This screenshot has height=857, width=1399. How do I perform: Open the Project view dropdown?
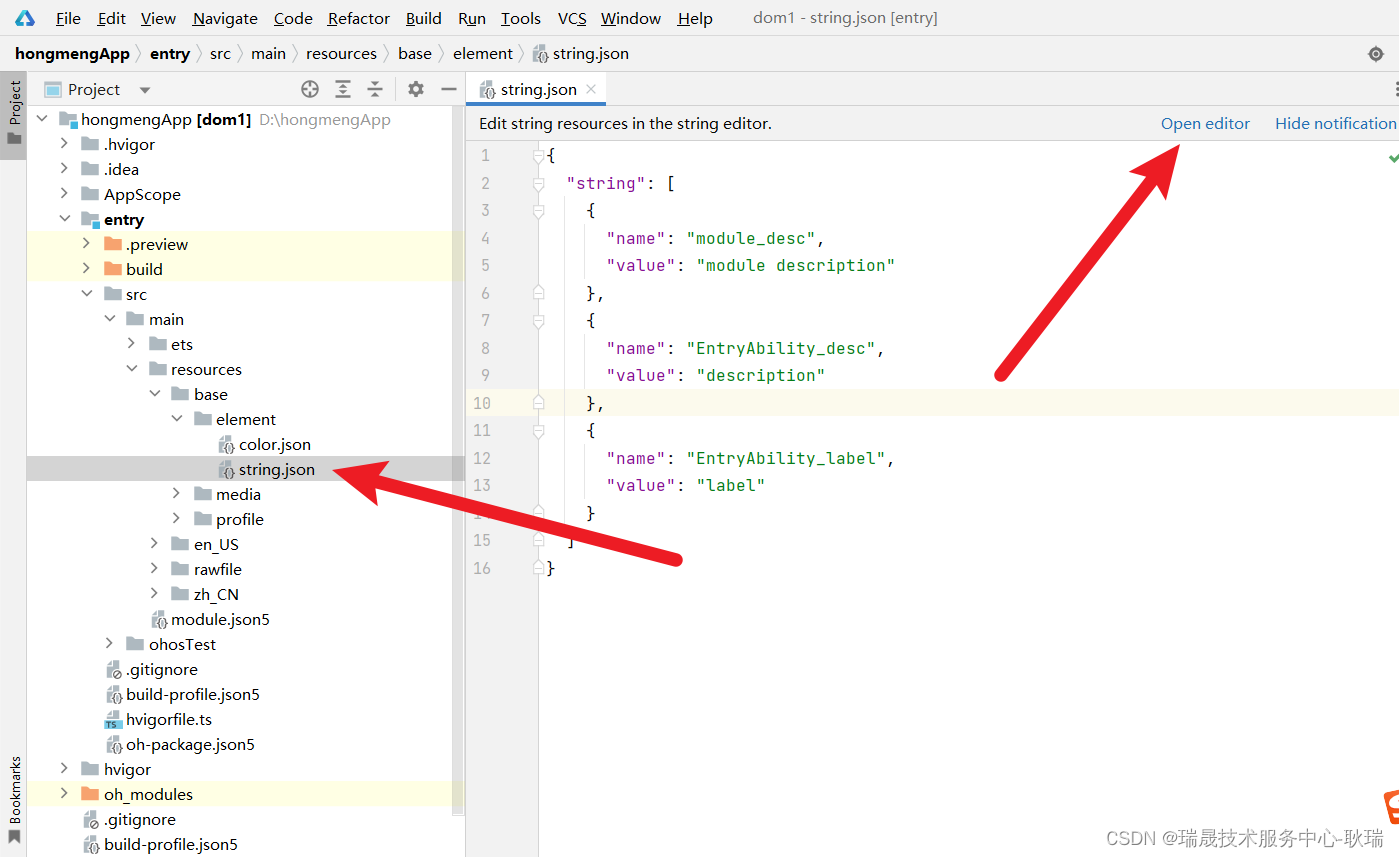145,90
